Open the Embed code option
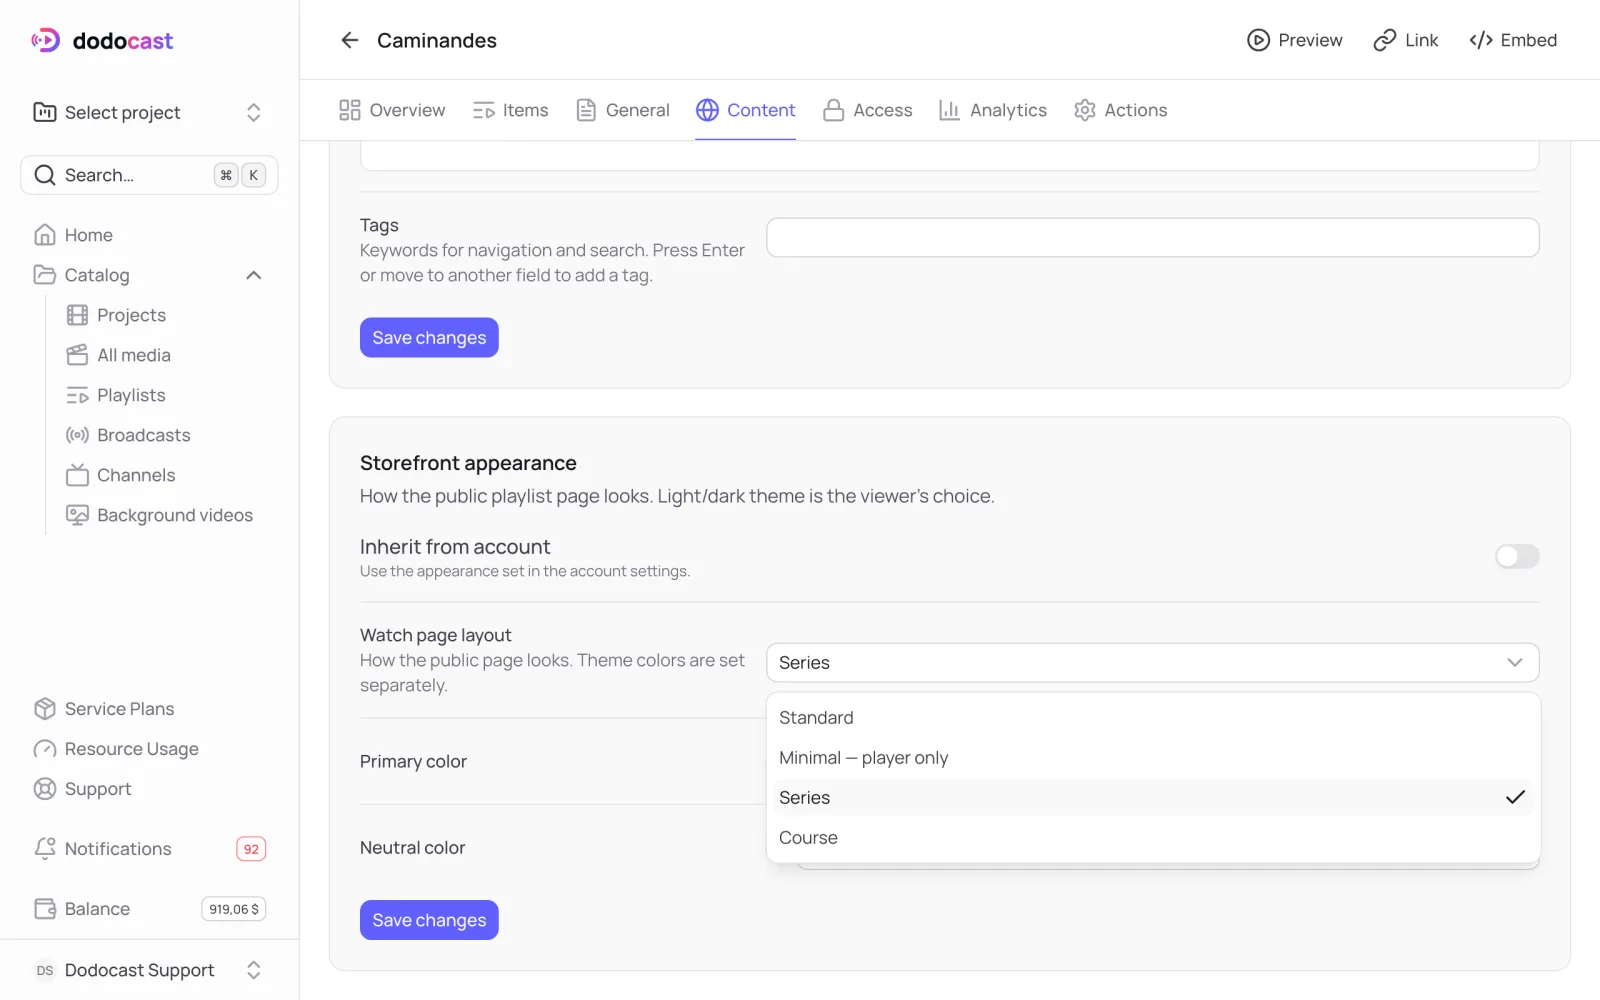This screenshot has height=1000, width=1600. [x=1513, y=40]
